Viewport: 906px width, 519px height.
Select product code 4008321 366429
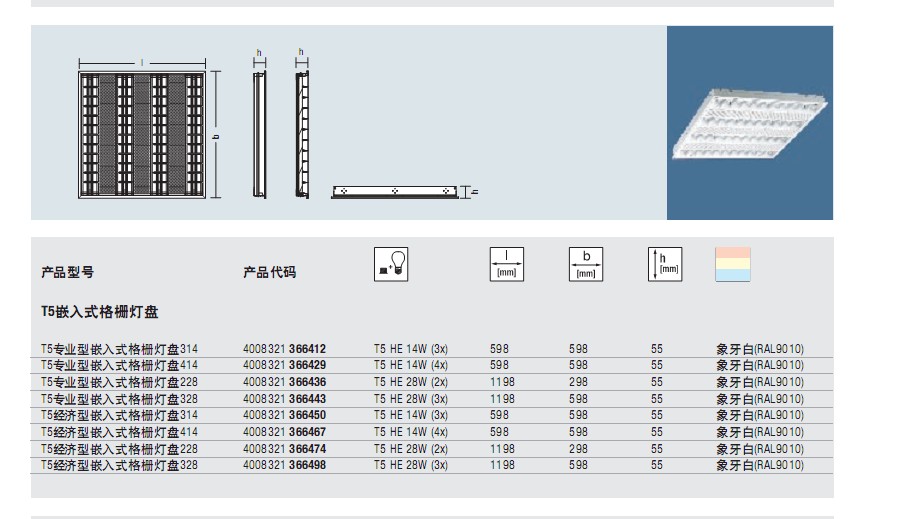click(284, 366)
